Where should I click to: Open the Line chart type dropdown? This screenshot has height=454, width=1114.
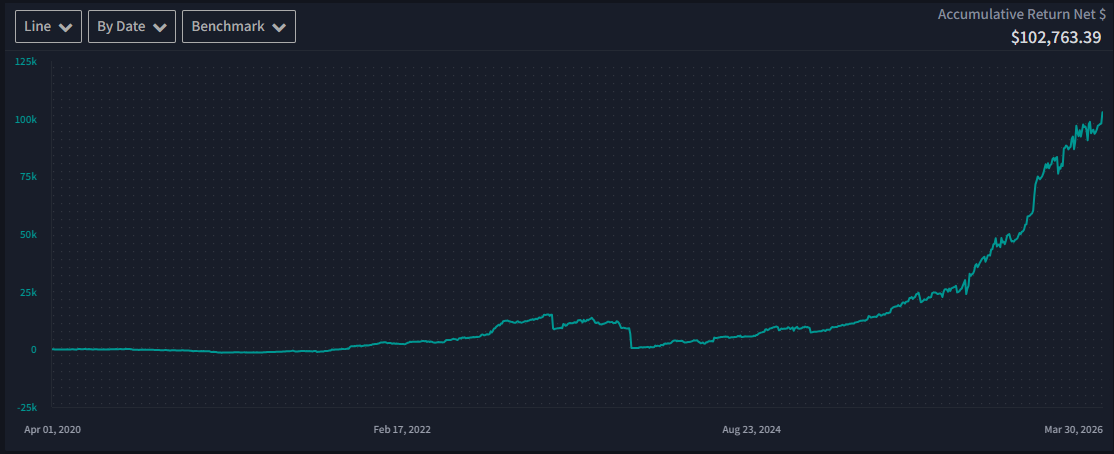tap(48, 27)
